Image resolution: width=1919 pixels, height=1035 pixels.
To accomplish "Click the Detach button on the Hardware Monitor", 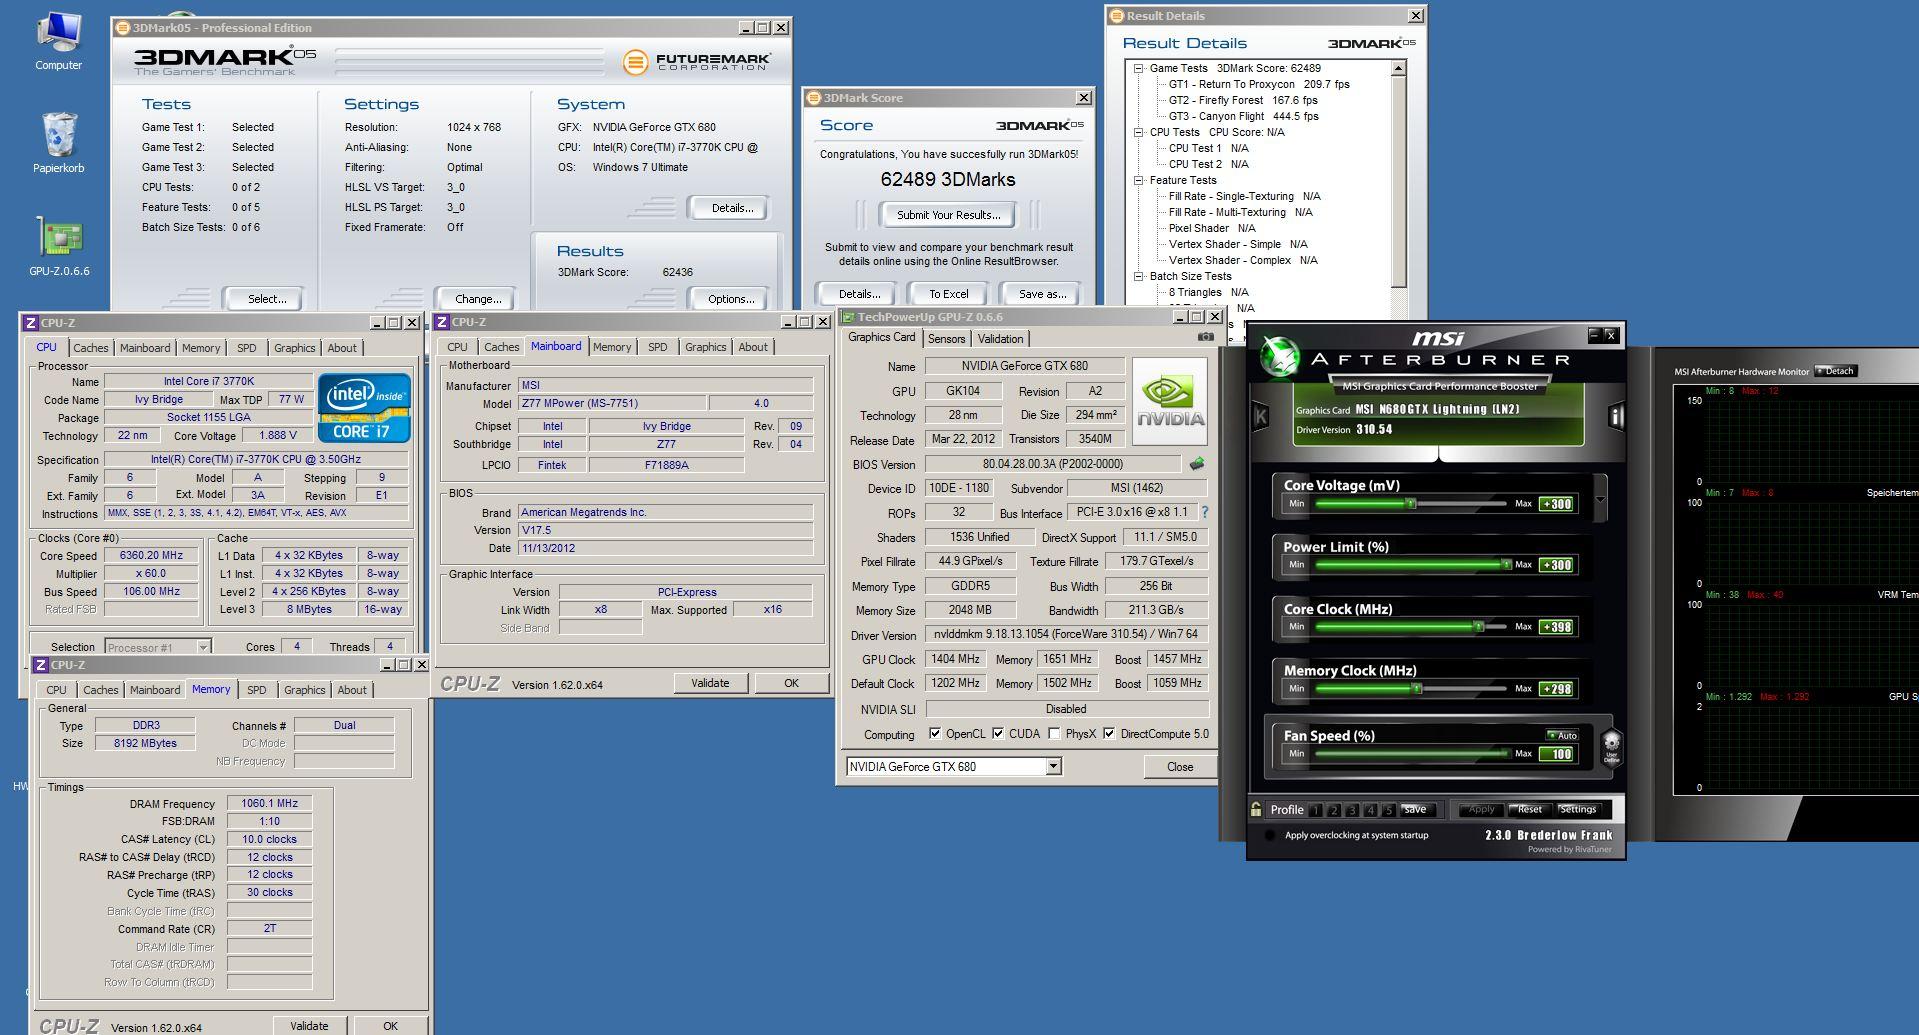I will [x=1835, y=371].
